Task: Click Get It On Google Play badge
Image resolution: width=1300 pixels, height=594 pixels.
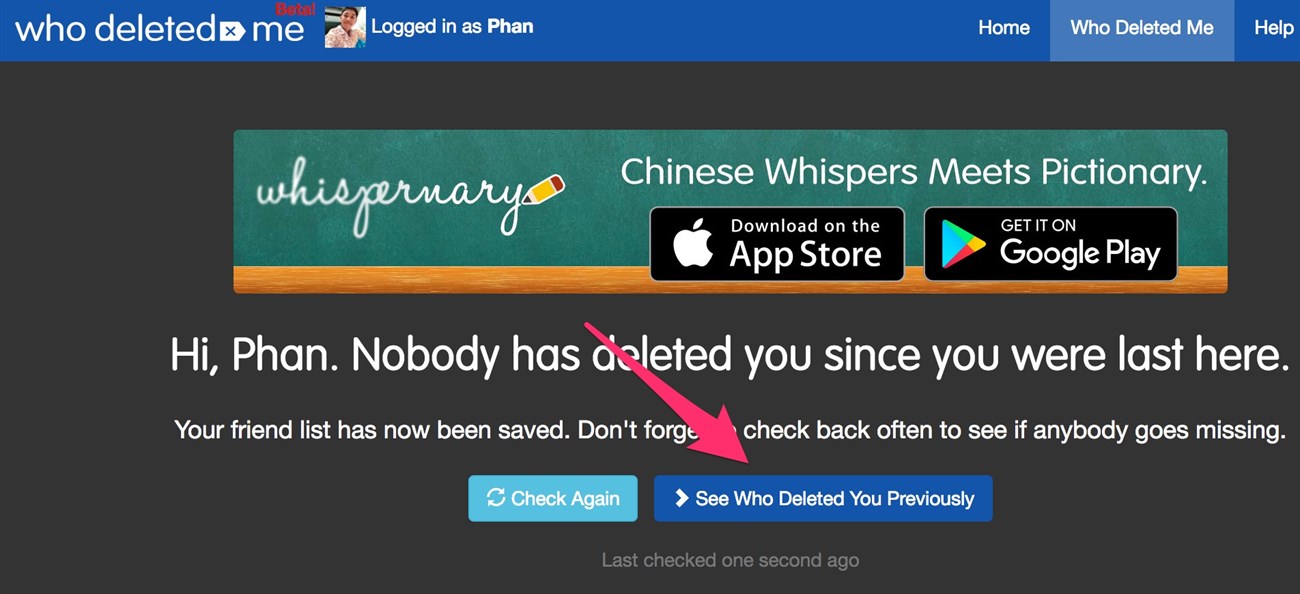Action: pos(1050,244)
